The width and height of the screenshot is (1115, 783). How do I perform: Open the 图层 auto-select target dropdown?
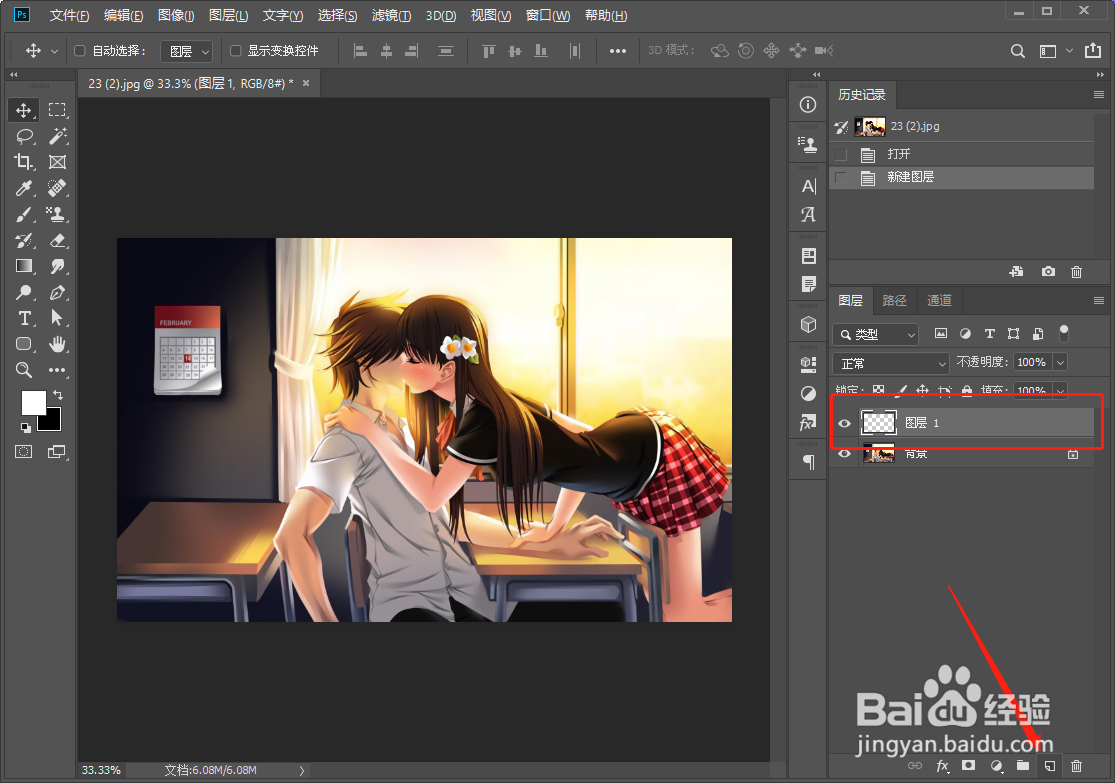tap(186, 51)
